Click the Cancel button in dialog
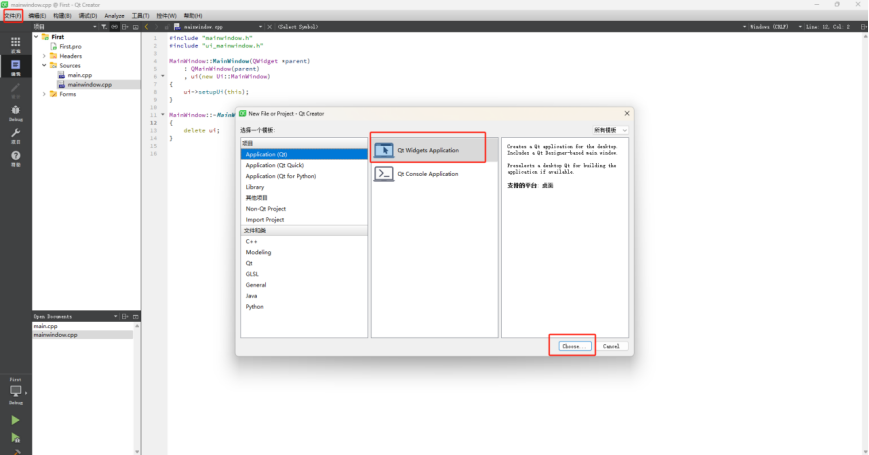Screen dimensions: 869x455 click(x=611, y=346)
